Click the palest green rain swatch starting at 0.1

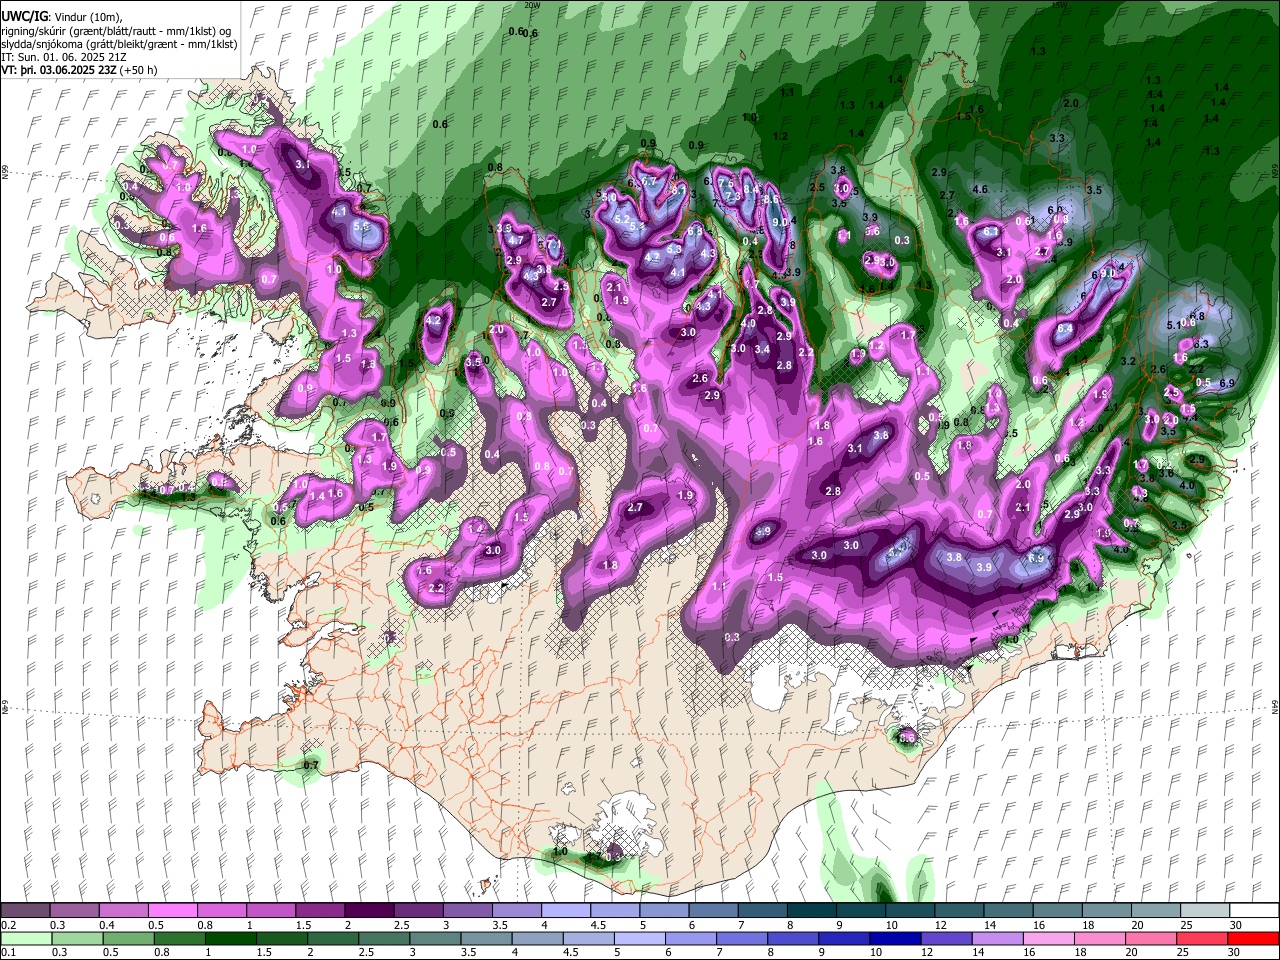pos(26,938)
